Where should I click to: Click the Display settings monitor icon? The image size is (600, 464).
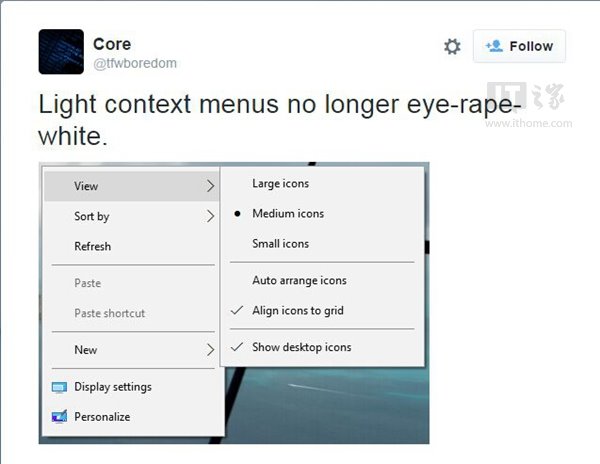point(59,387)
